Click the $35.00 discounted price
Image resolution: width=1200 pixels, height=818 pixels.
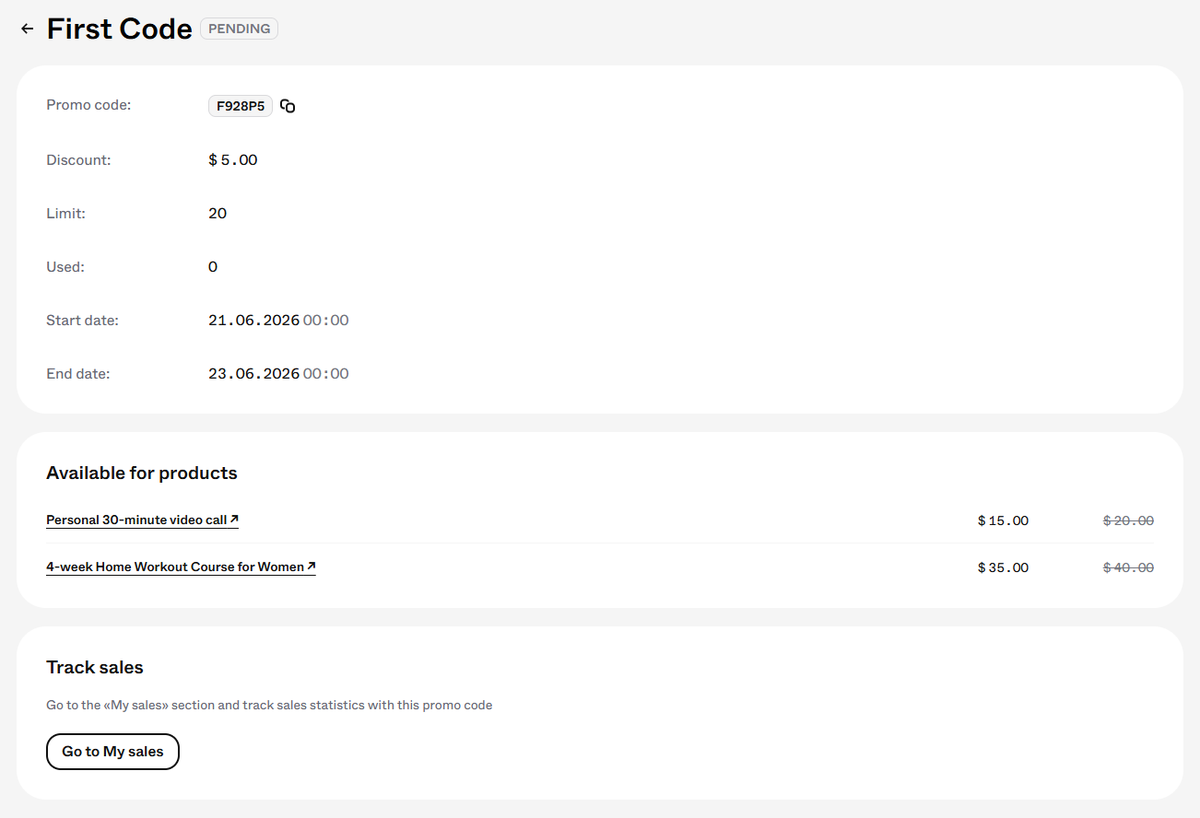click(x=1003, y=567)
